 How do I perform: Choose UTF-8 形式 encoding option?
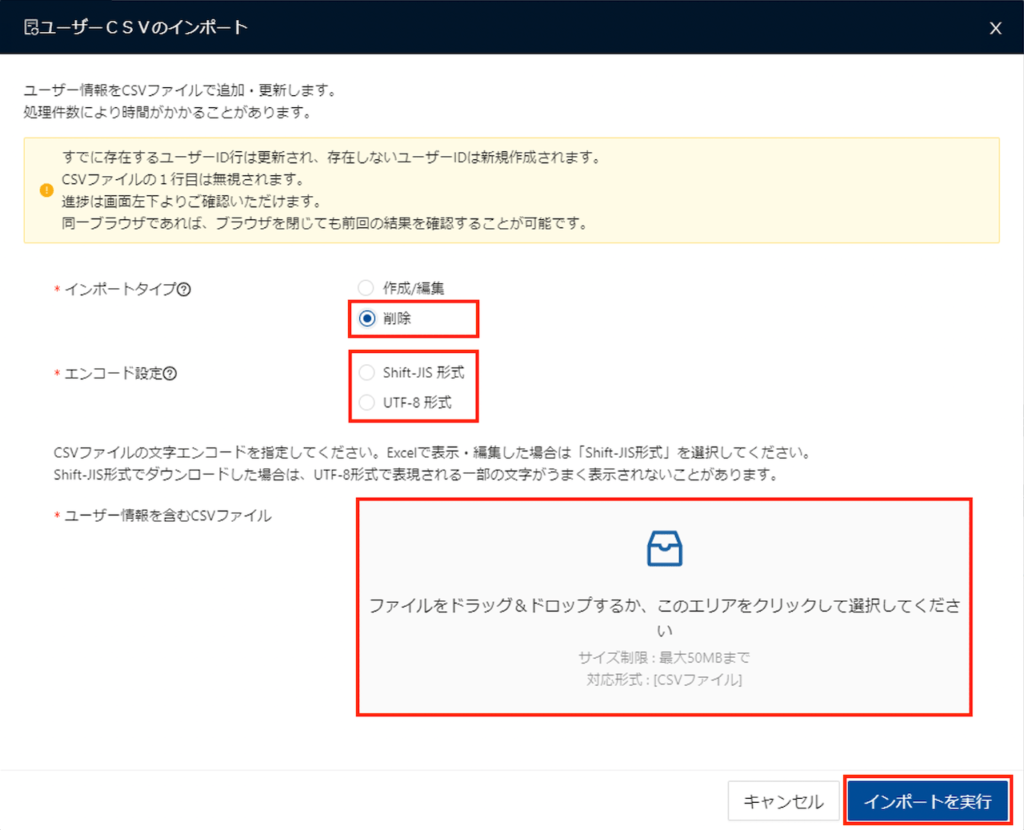coord(366,403)
